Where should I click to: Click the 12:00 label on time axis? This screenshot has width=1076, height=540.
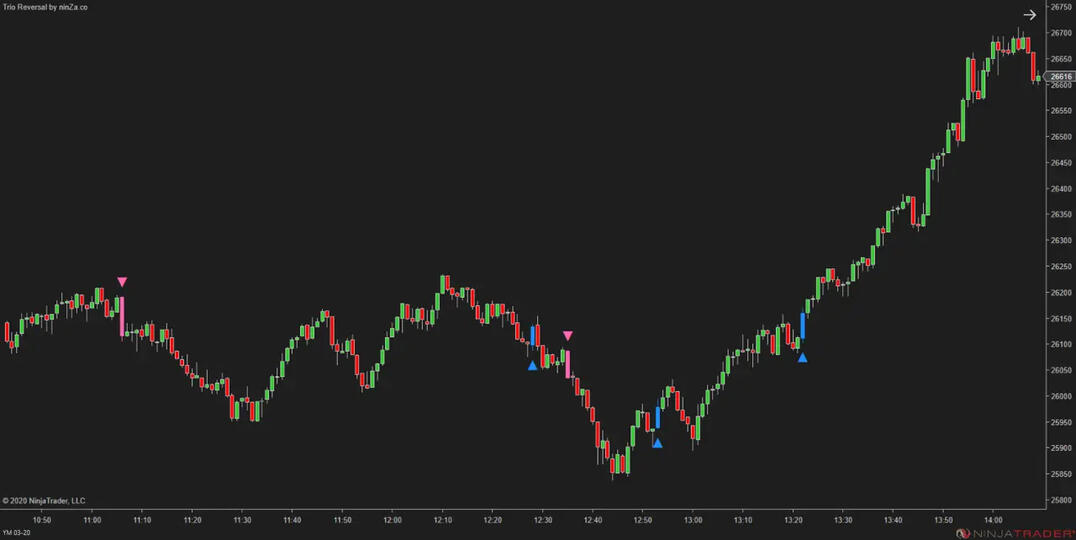click(x=392, y=520)
